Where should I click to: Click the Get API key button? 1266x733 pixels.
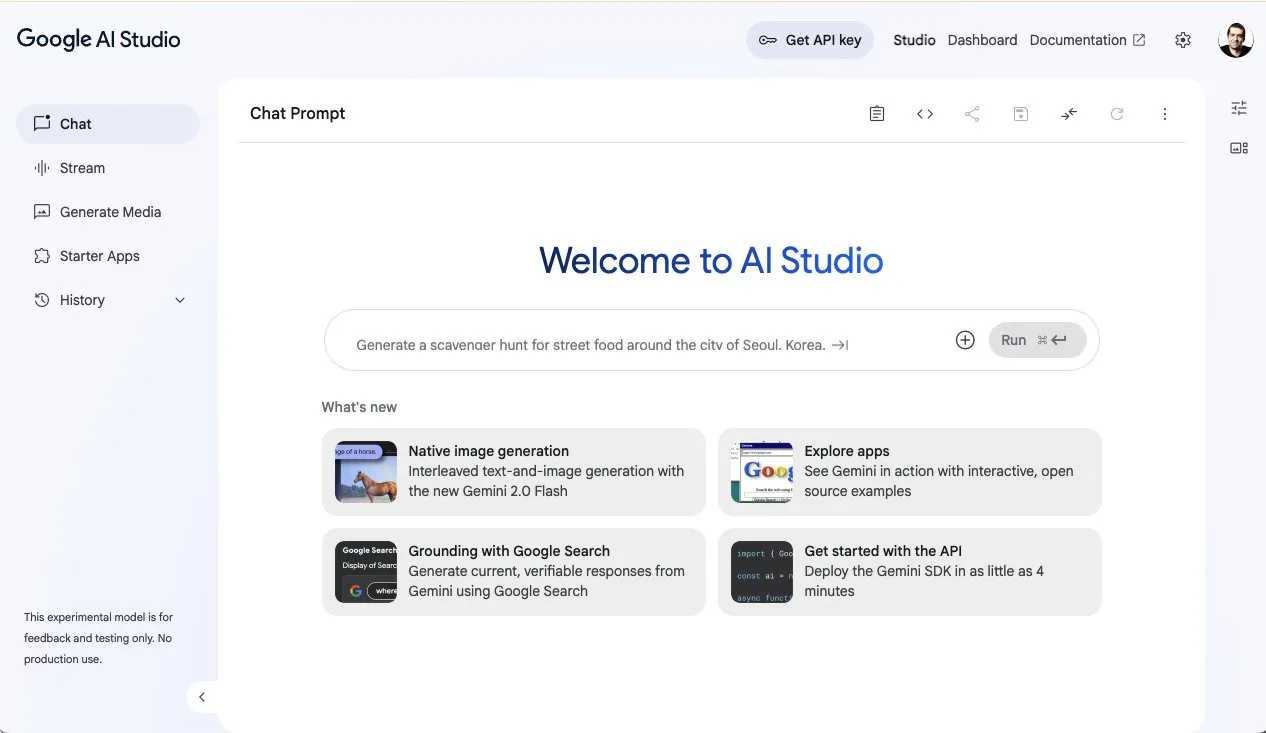point(810,40)
